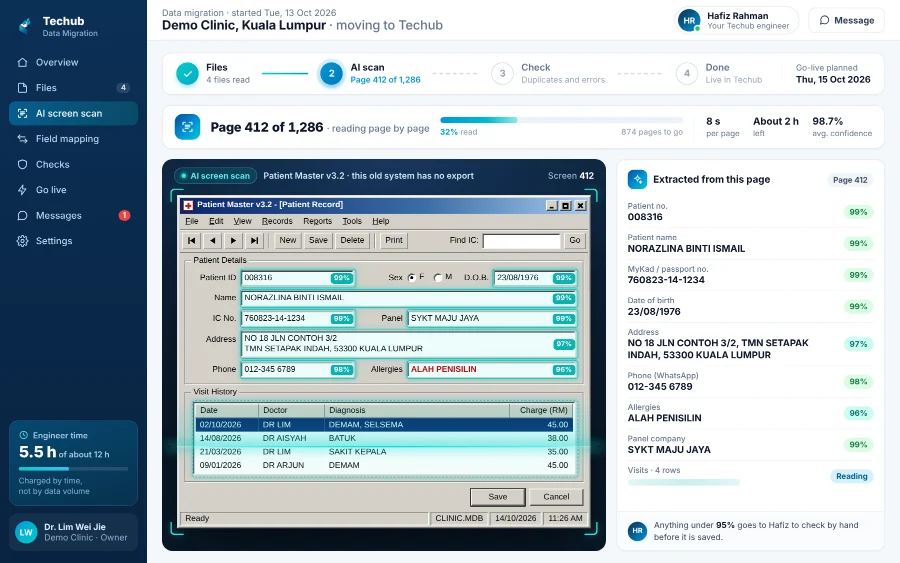
Task: Open Help menu in Patient Master
Action: point(381,221)
